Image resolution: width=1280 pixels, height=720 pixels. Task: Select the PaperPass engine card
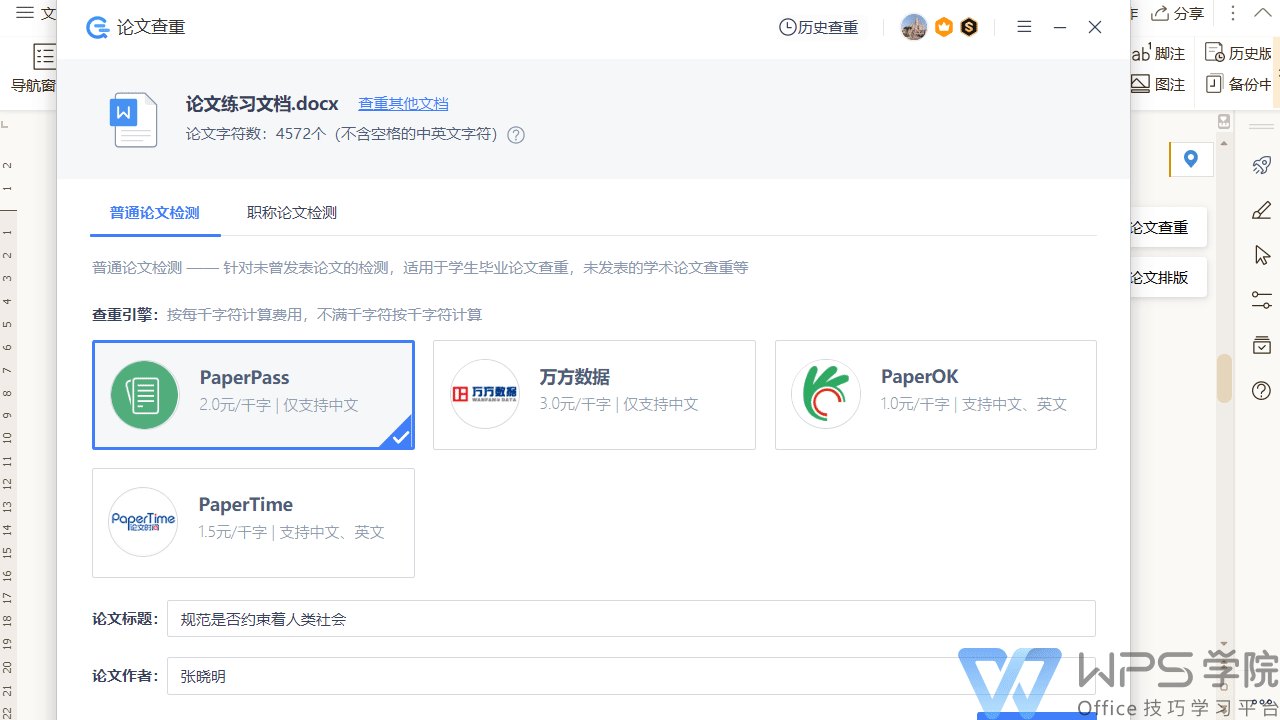click(253, 395)
